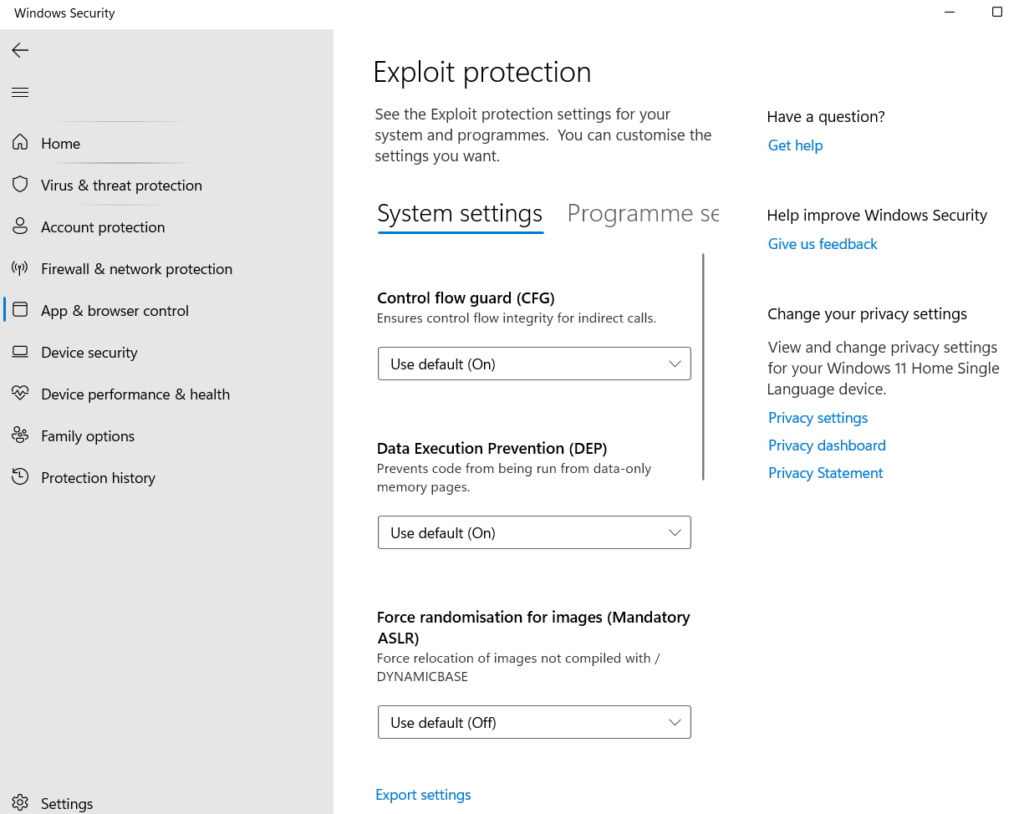The height and width of the screenshot is (814, 1024).
Task: Expand the Control flow guard dropdown
Action: (x=534, y=364)
